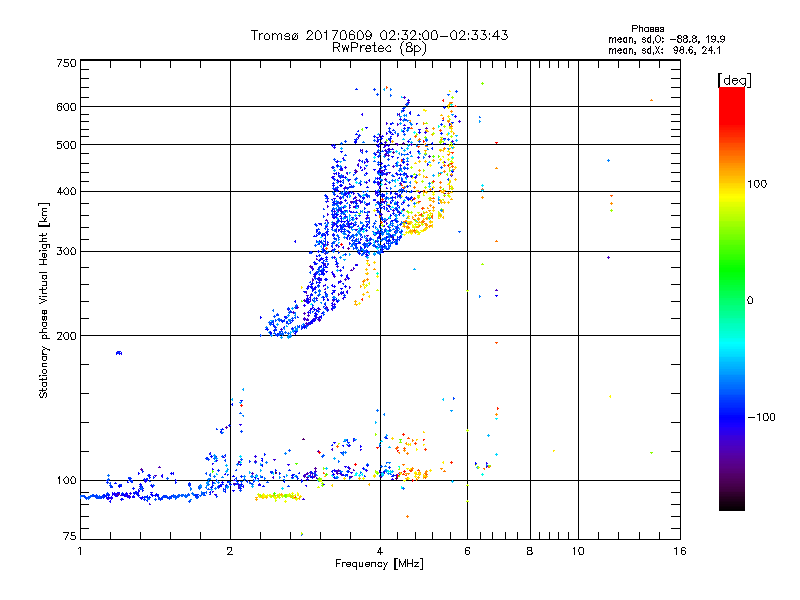Click the 'Frequency [MHz]' x-axis label
The image size is (800, 600).
click(x=379, y=564)
